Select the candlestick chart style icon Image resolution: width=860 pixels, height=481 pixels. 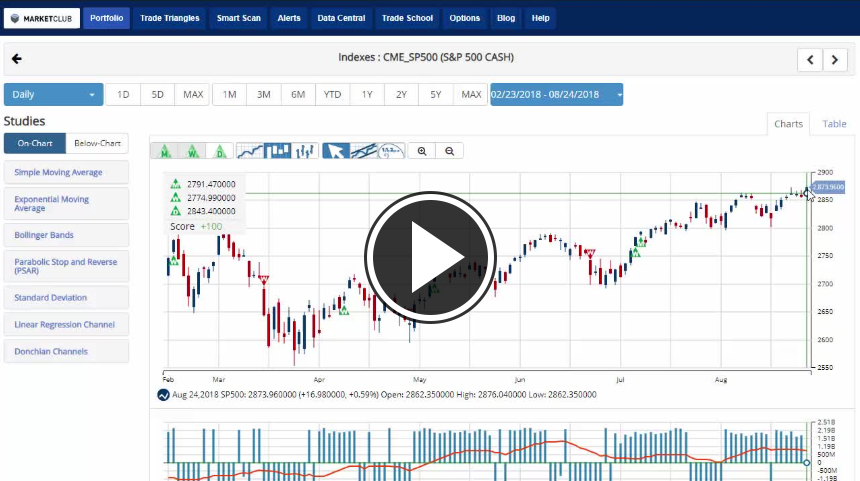pos(278,151)
